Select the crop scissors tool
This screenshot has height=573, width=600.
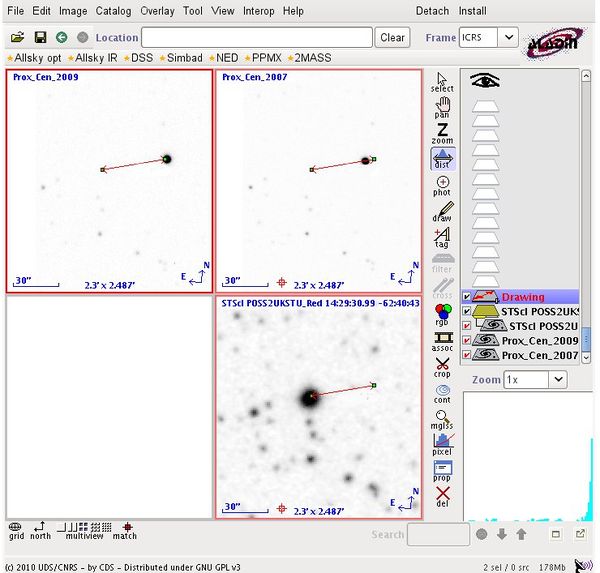442,367
